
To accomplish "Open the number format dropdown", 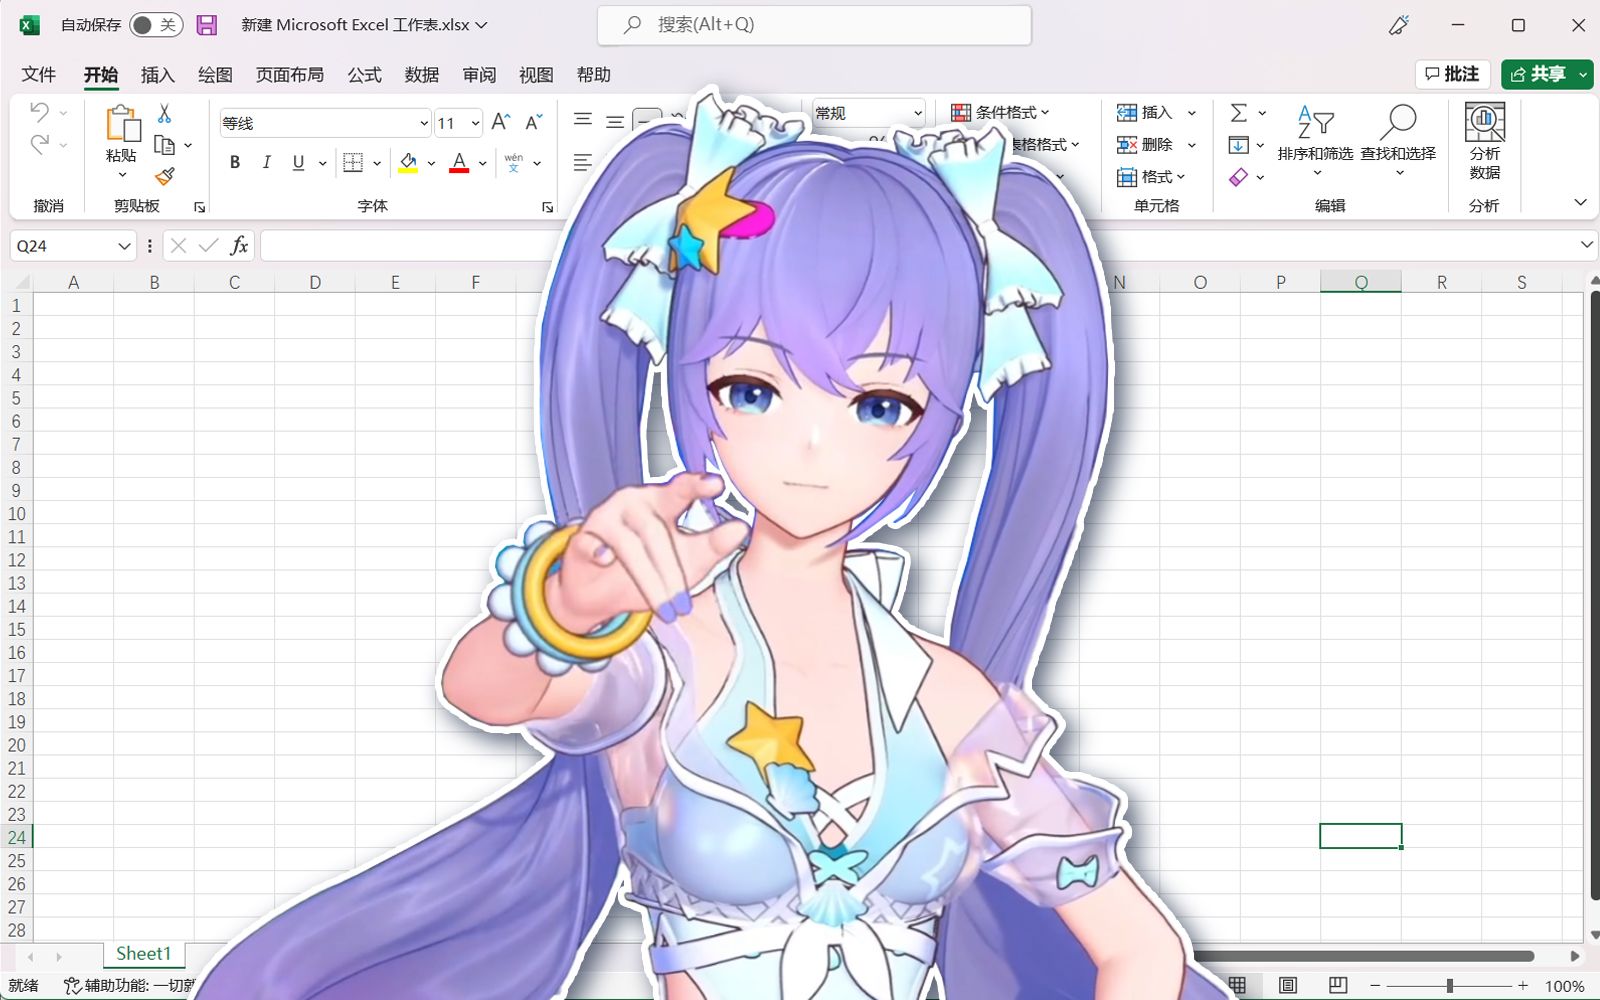I will coord(917,113).
